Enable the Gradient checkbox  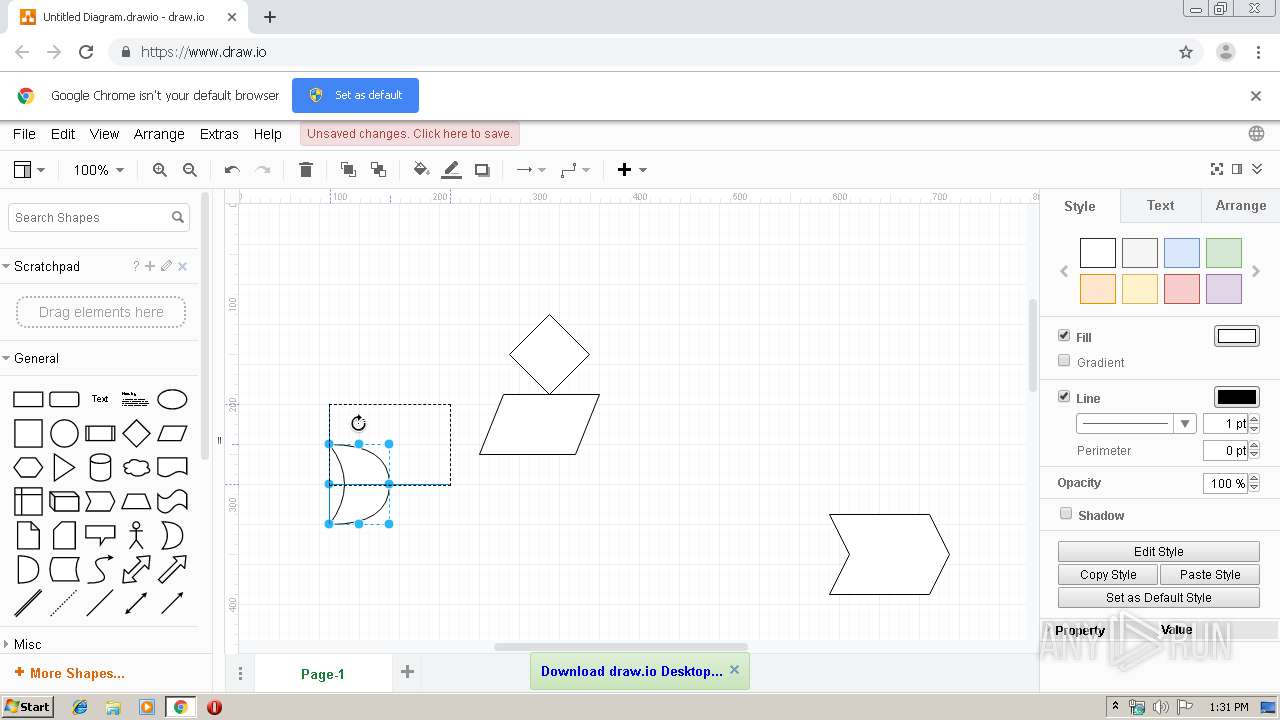point(1064,361)
